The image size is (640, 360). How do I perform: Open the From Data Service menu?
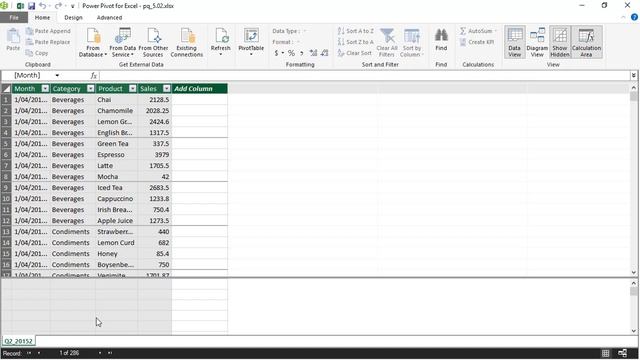122,42
